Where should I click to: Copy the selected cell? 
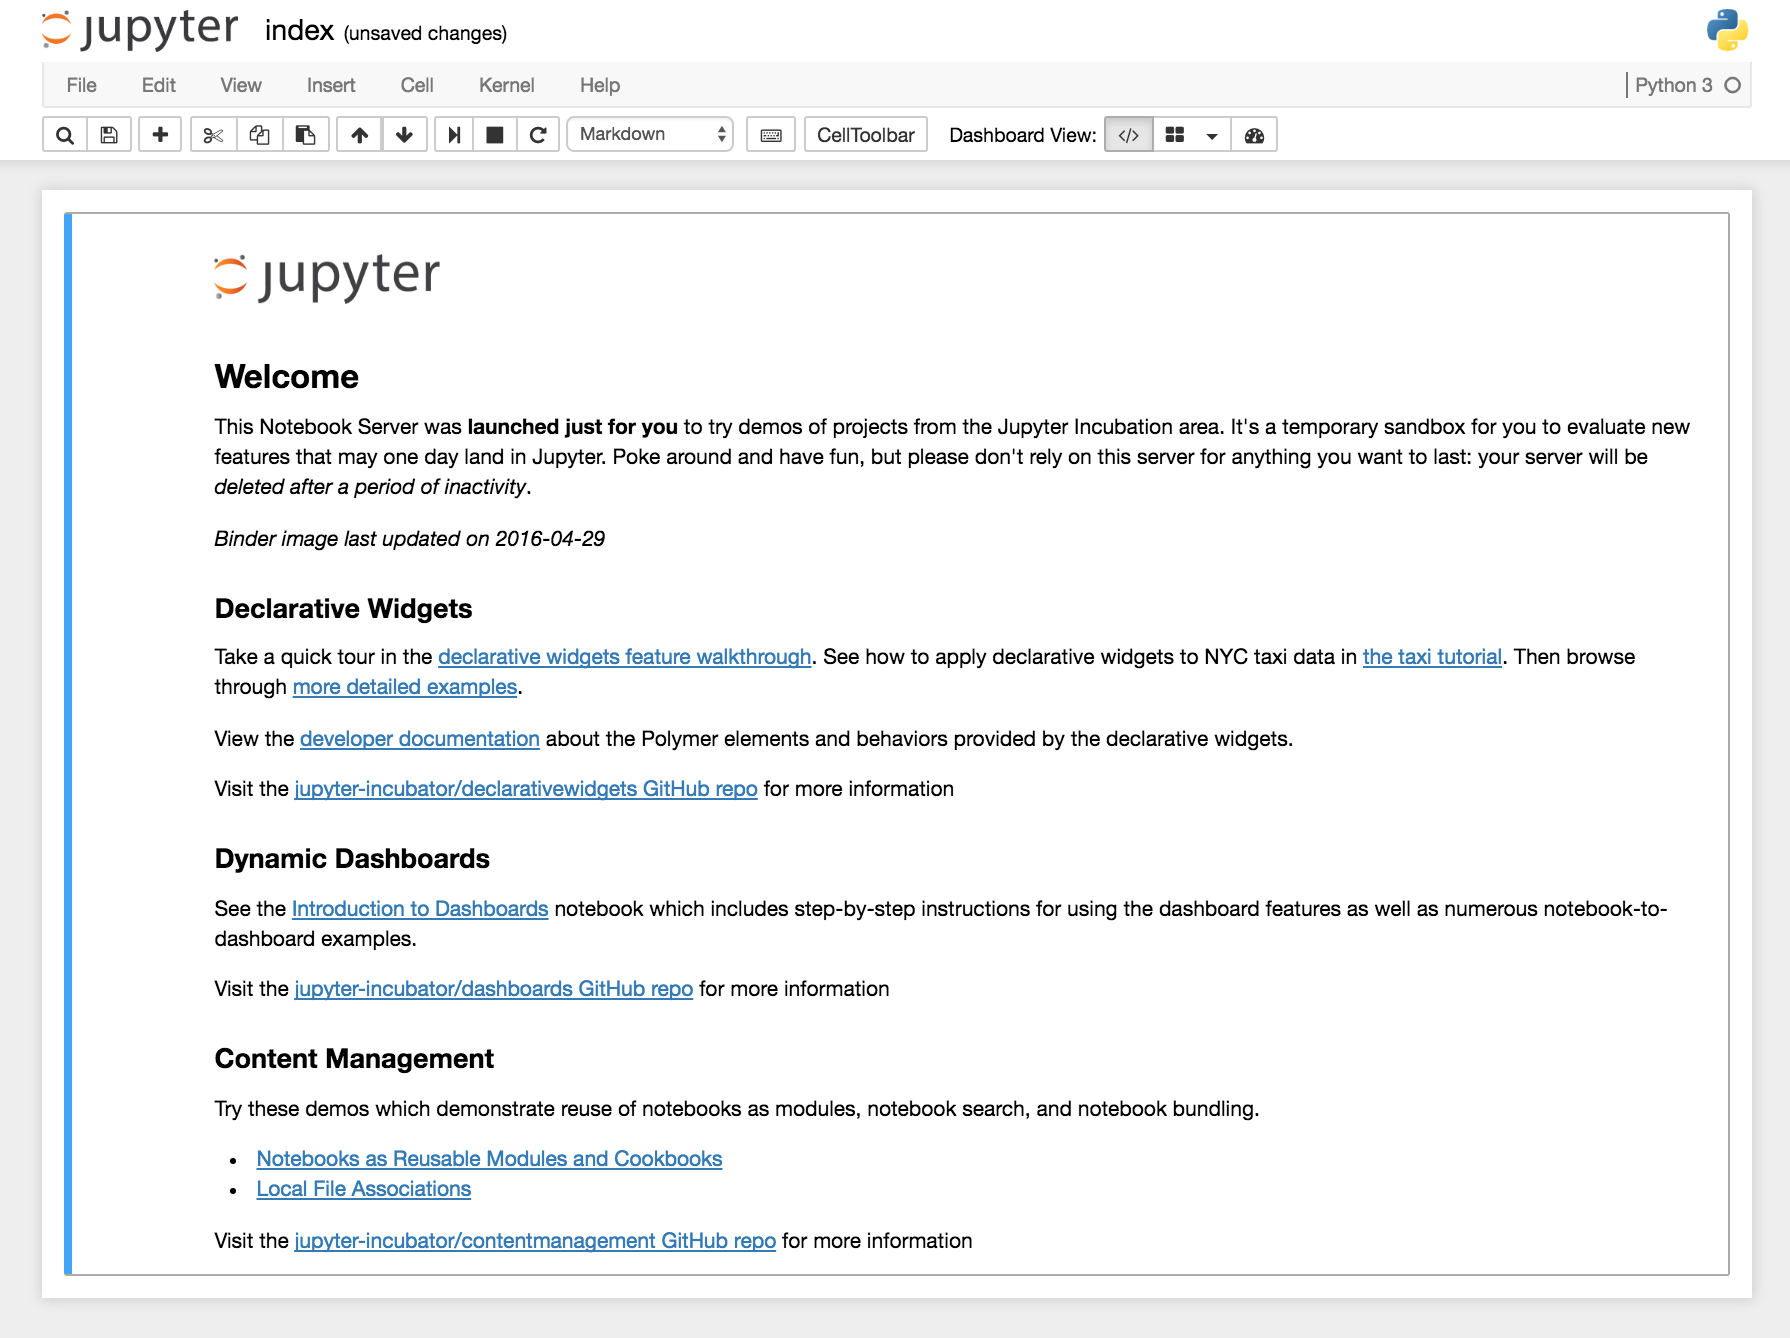tap(260, 134)
